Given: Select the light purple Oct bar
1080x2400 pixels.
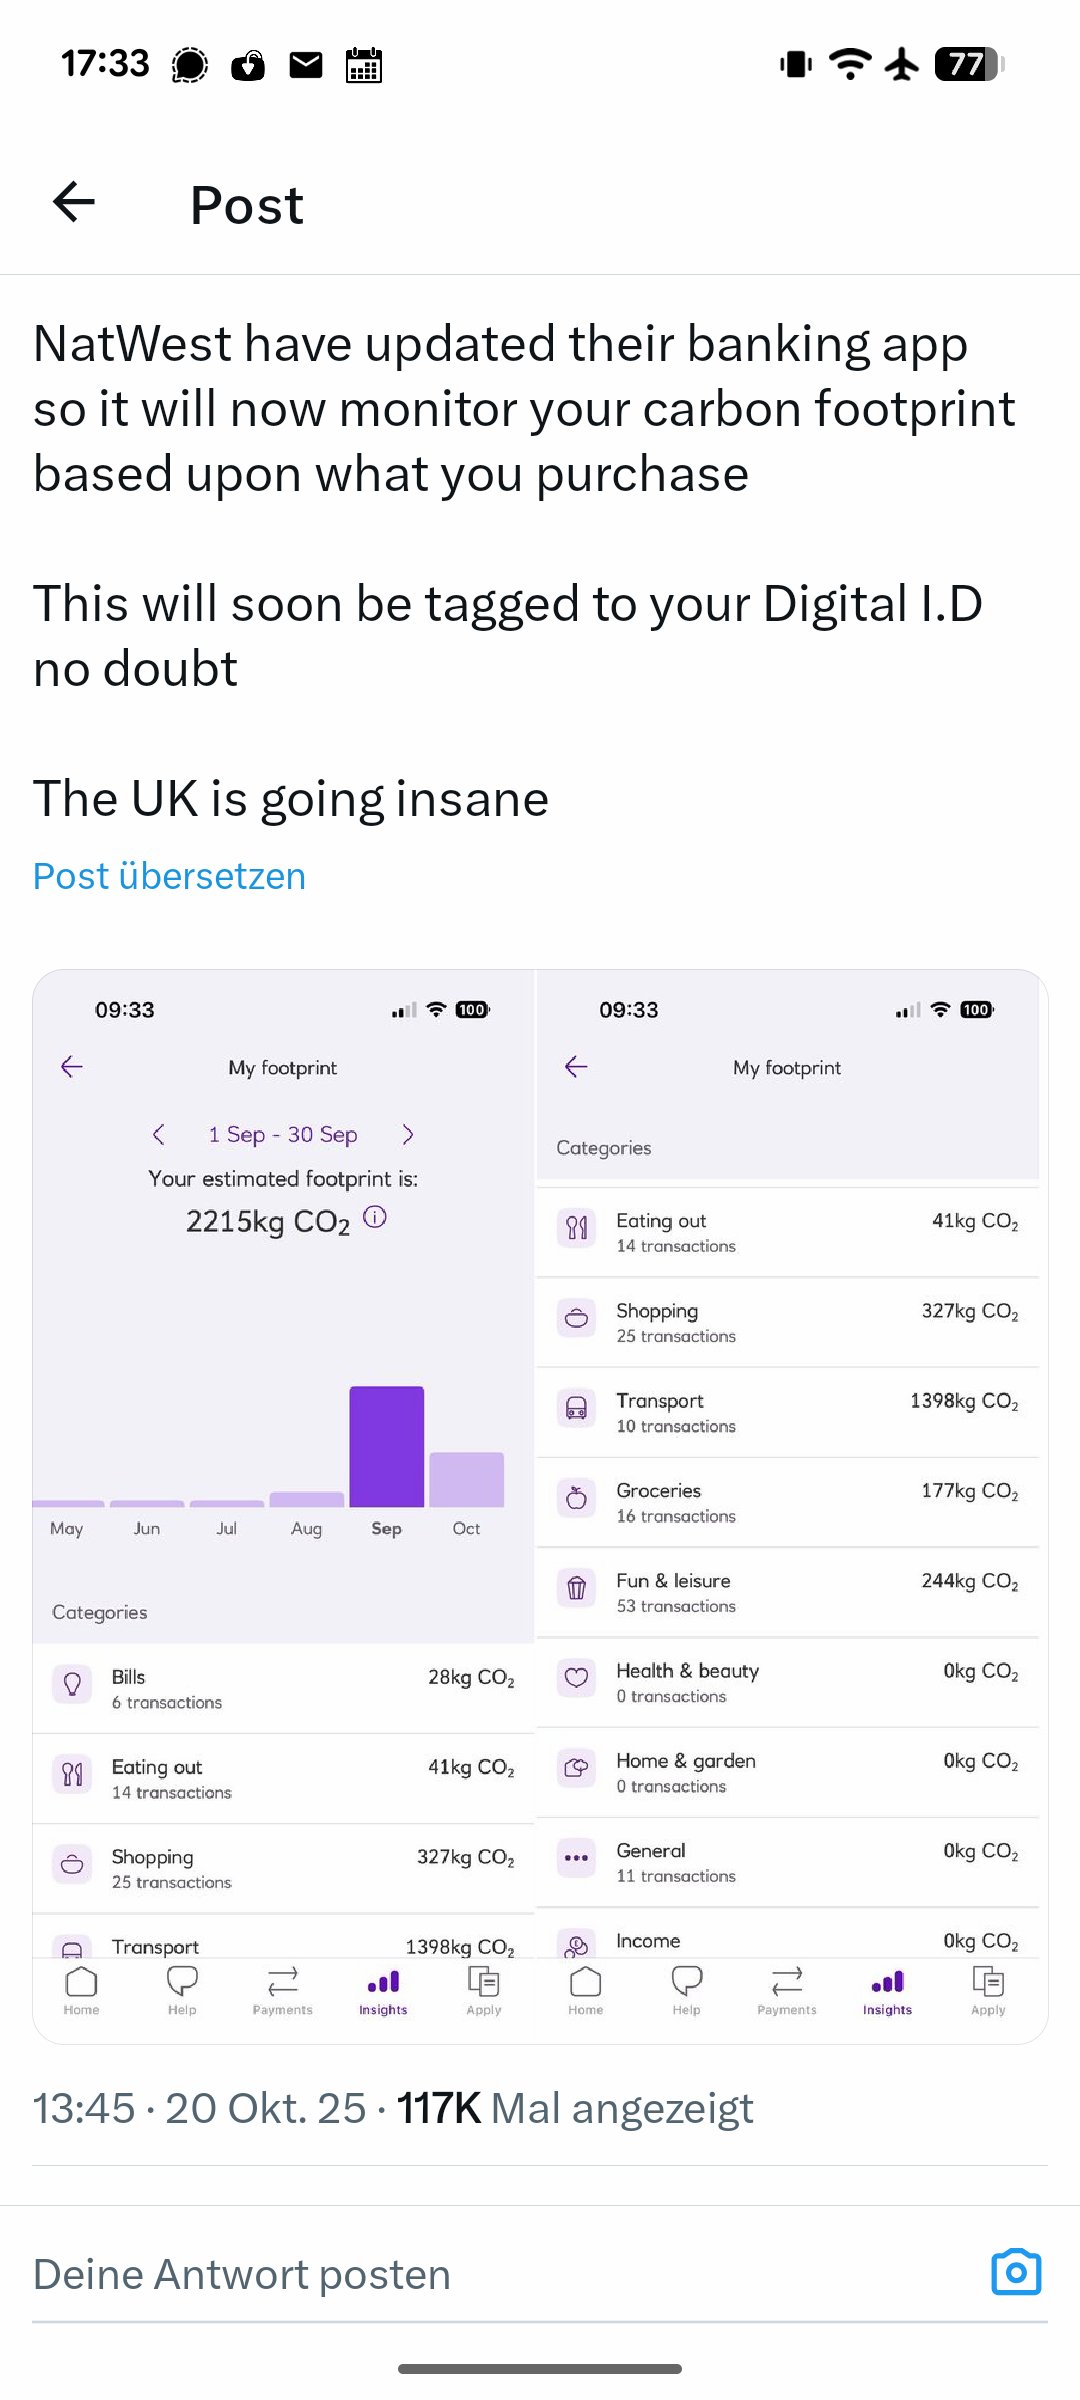Looking at the screenshot, I should pyautogui.click(x=466, y=1479).
